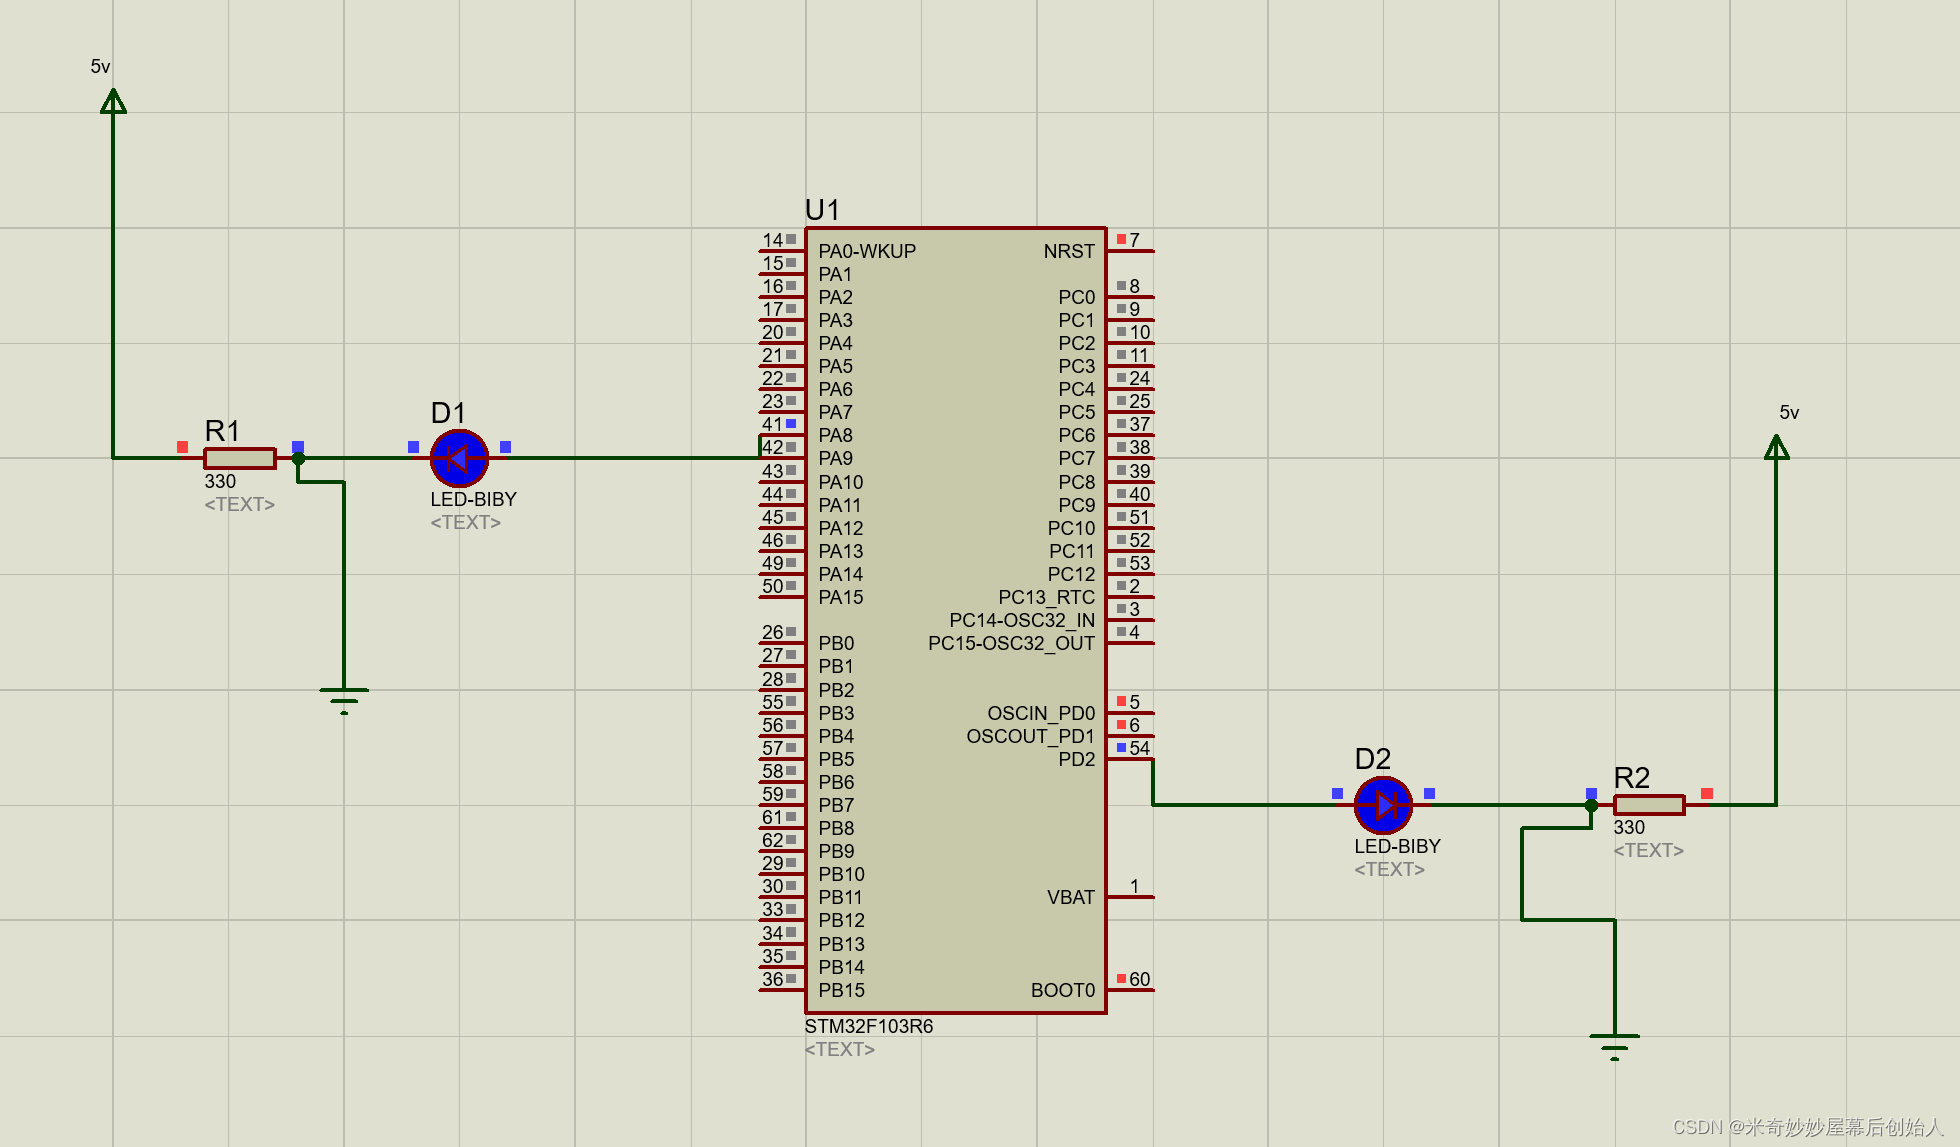Click the PB15 pin label
Screen dimensions: 1960x1147
click(842, 990)
